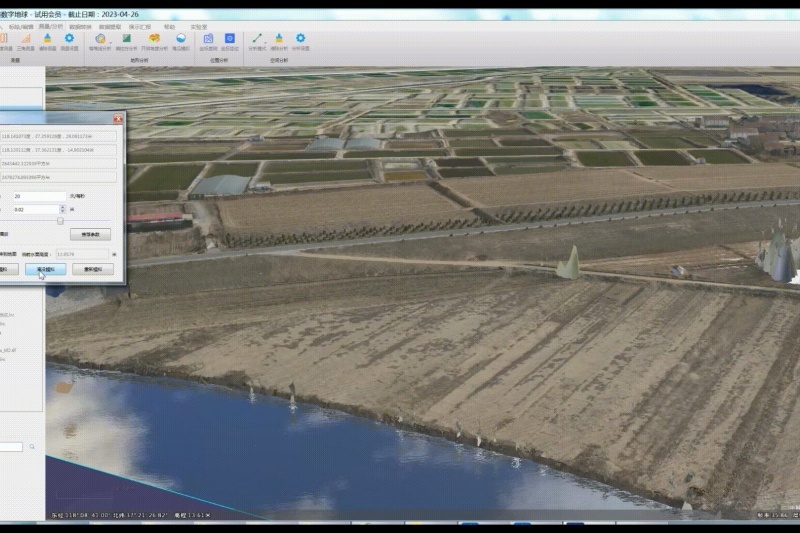This screenshot has width=800, height=533.
Task: Select the green line analysis icon in 空间分析
Action: click(x=257, y=40)
